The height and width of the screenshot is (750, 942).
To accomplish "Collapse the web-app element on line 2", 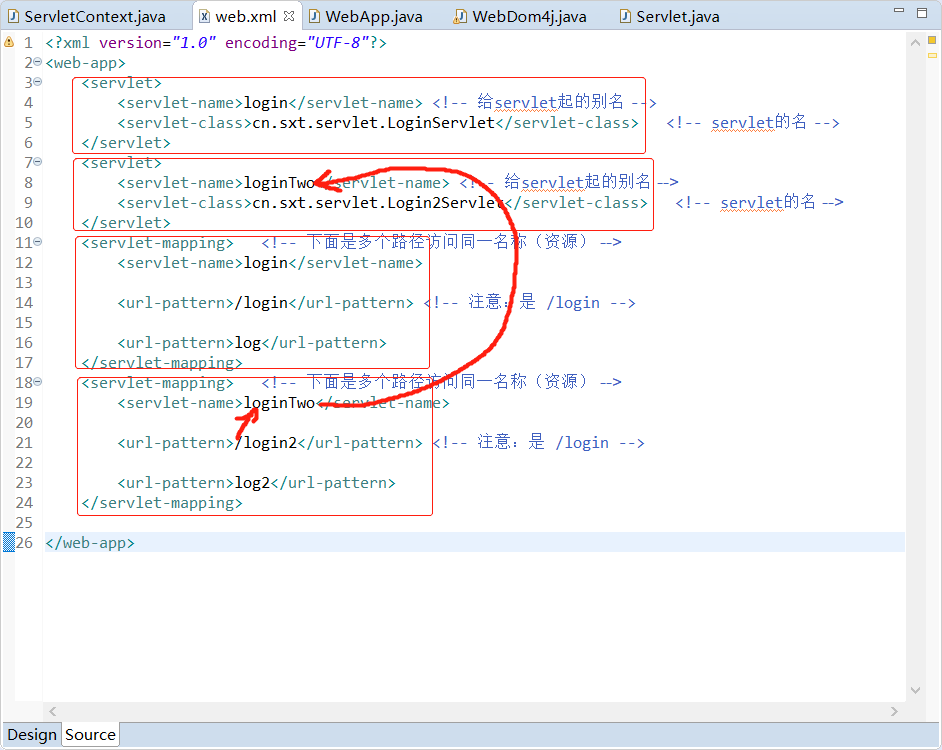I will pos(38,62).
